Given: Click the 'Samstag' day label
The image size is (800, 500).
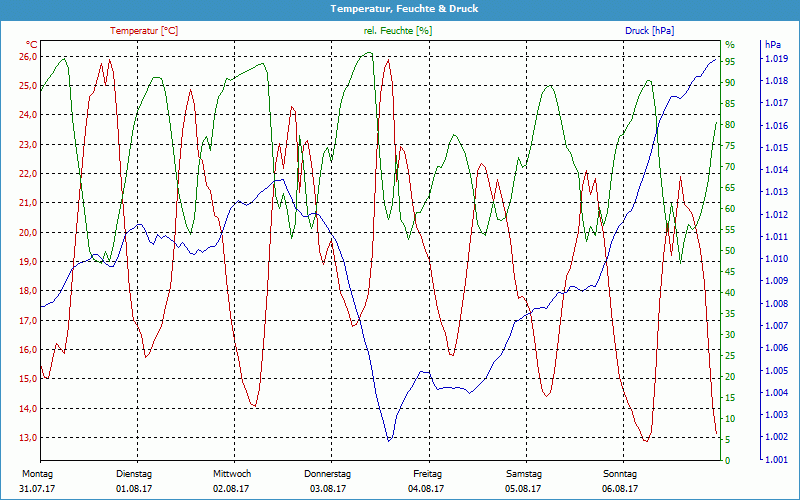Looking at the screenshot, I should (x=523, y=474).
